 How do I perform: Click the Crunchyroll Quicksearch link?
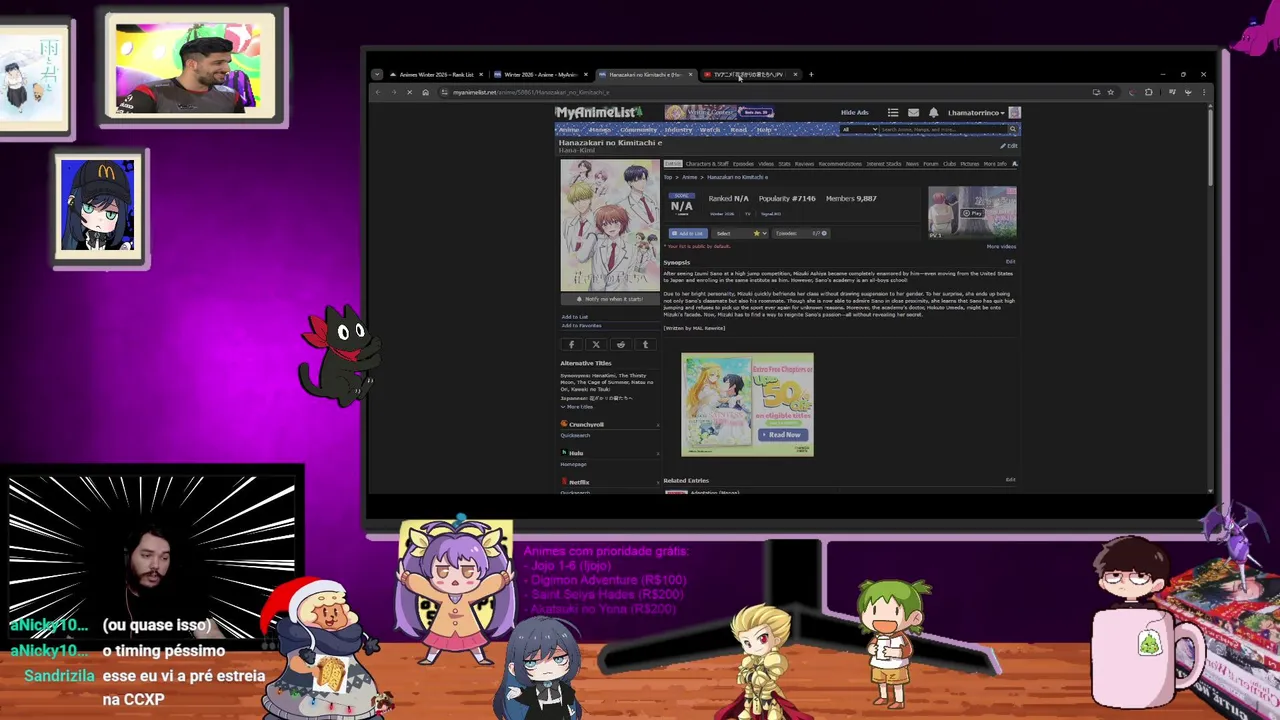click(576, 435)
